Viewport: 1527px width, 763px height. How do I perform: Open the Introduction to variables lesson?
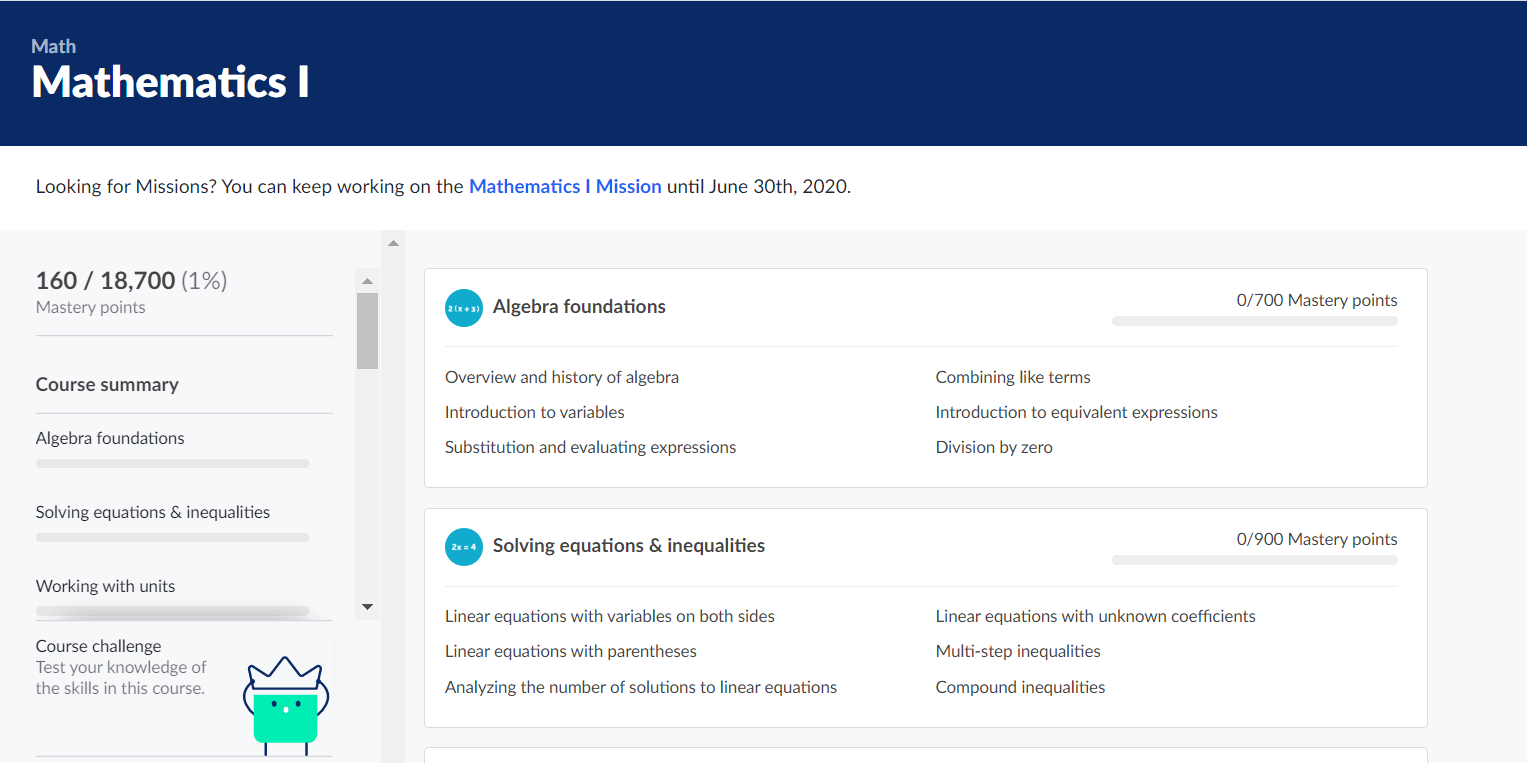[534, 411]
